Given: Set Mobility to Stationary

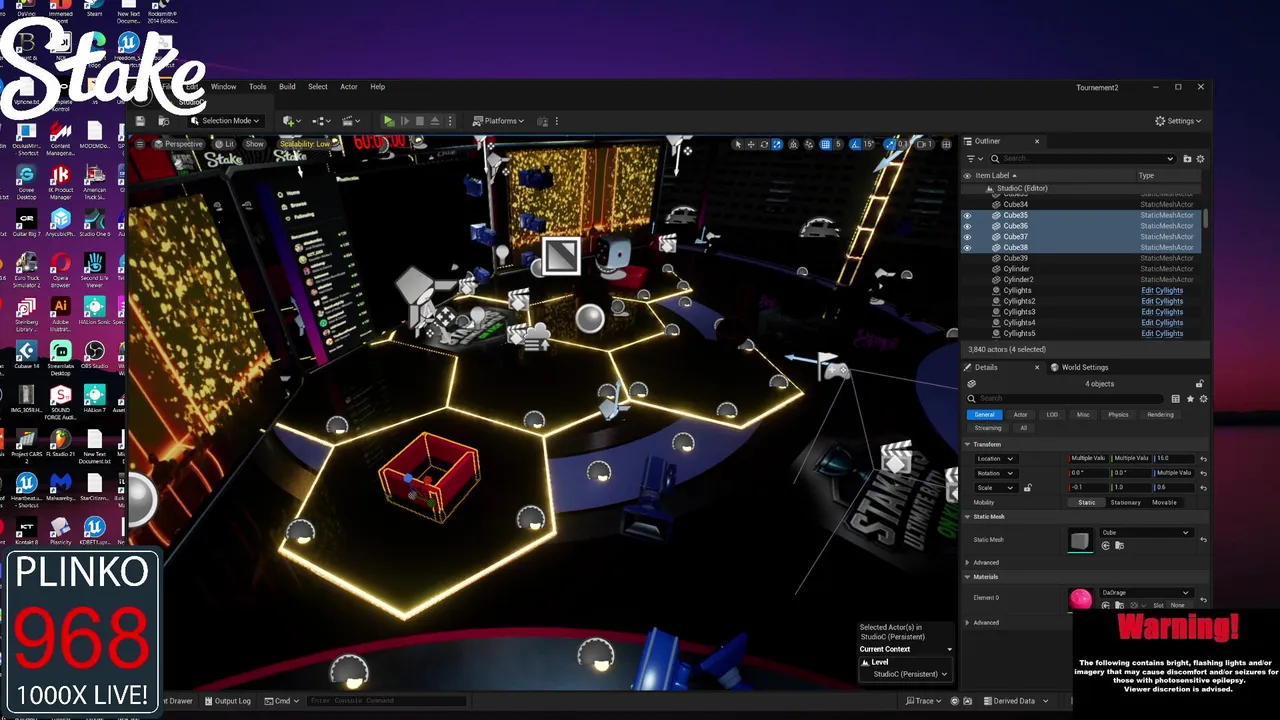Looking at the screenshot, I should (1125, 502).
